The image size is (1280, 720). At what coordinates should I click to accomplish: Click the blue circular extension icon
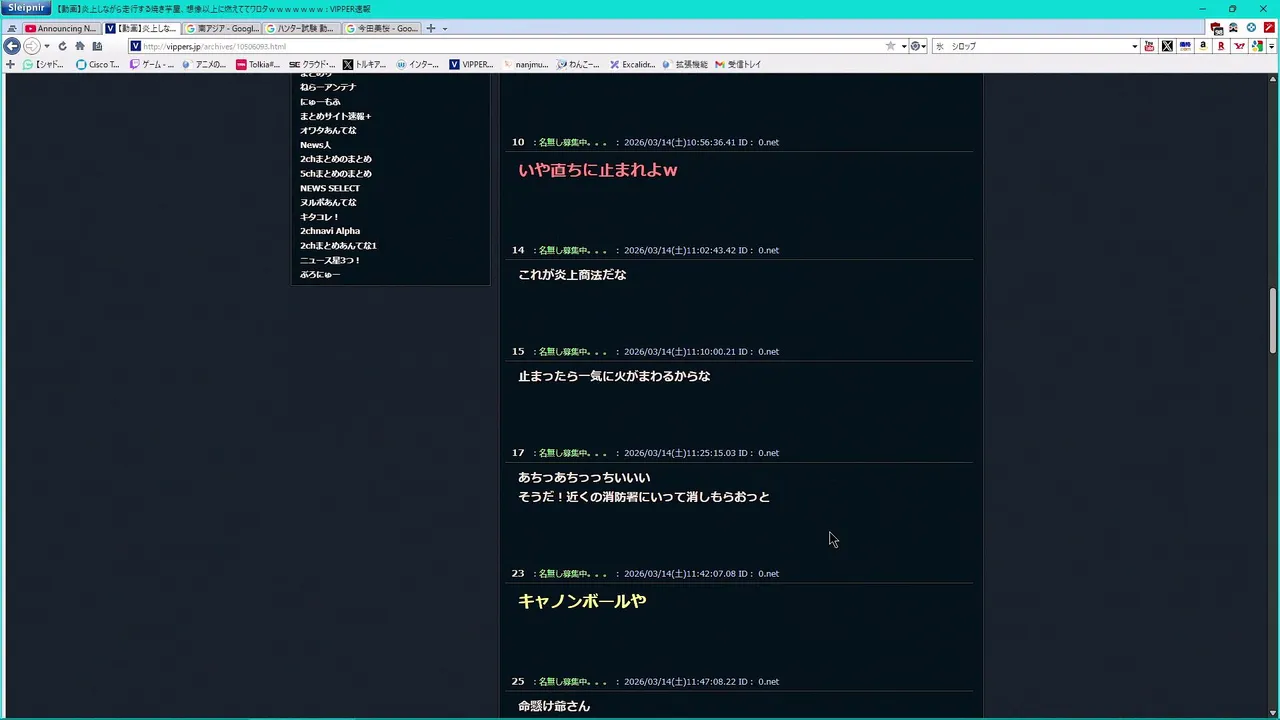click(x=1251, y=28)
